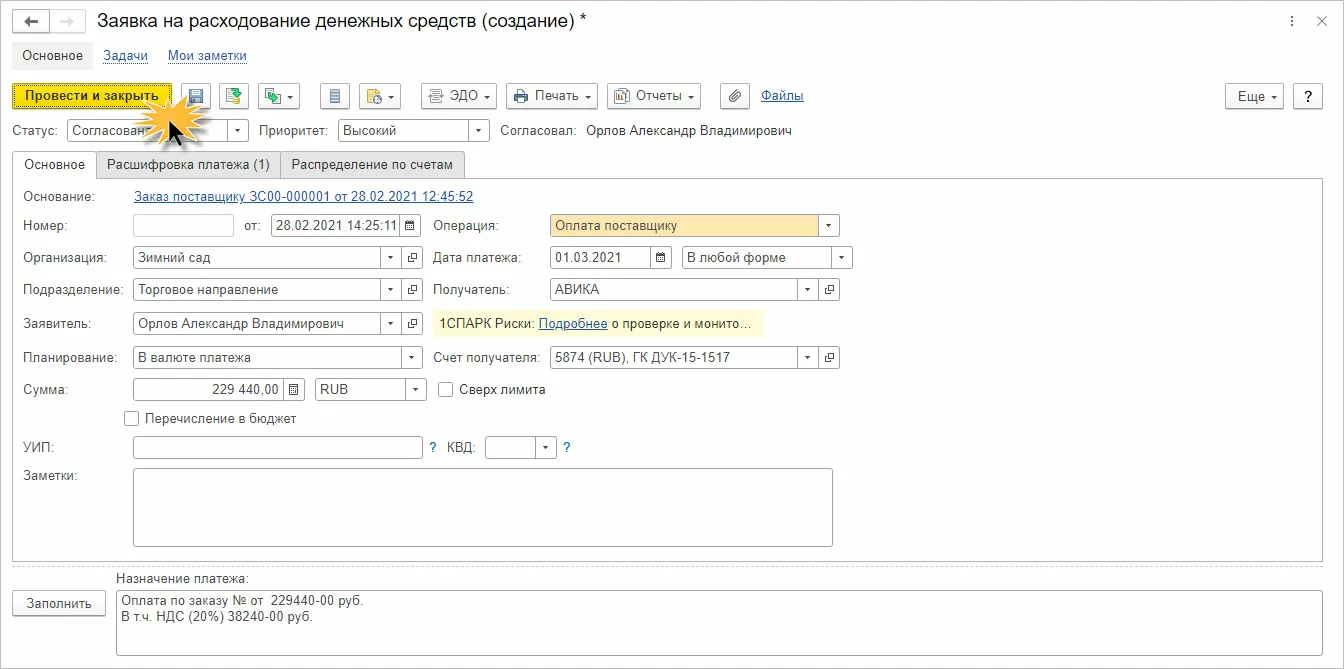This screenshot has width=1344, height=669.
Task: Open calendar picker for payment date
Action: [660, 257]
